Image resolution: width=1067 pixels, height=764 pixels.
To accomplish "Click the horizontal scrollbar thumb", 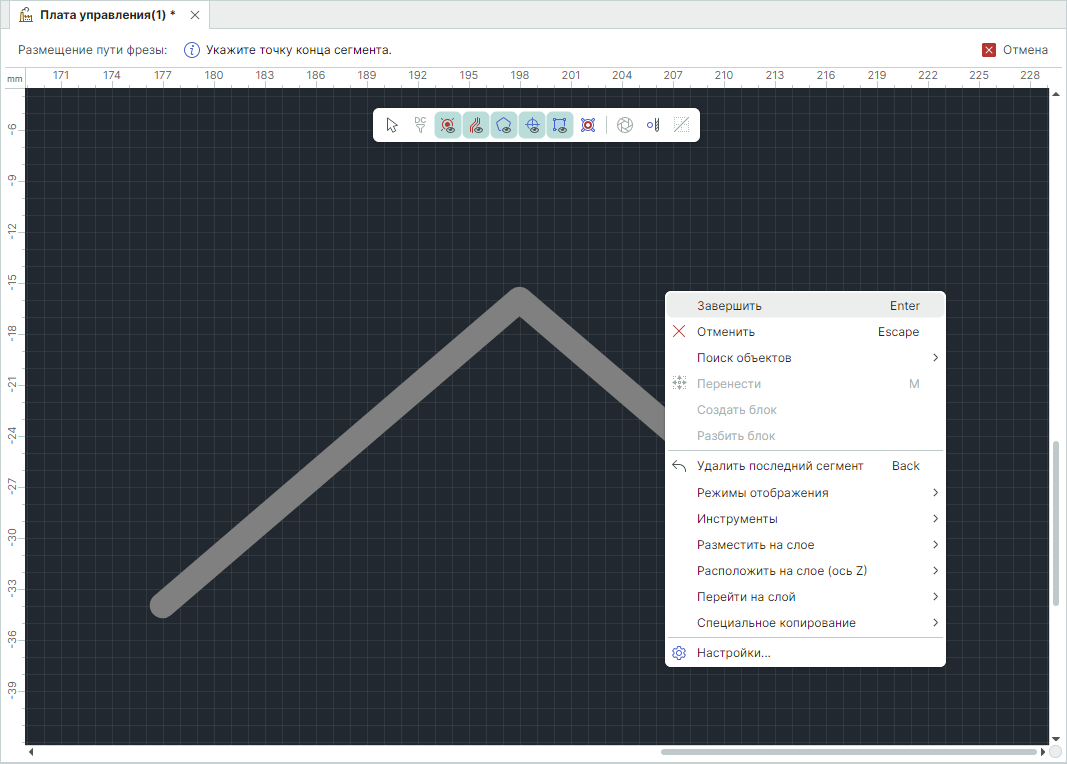I will tap(848, 752).
